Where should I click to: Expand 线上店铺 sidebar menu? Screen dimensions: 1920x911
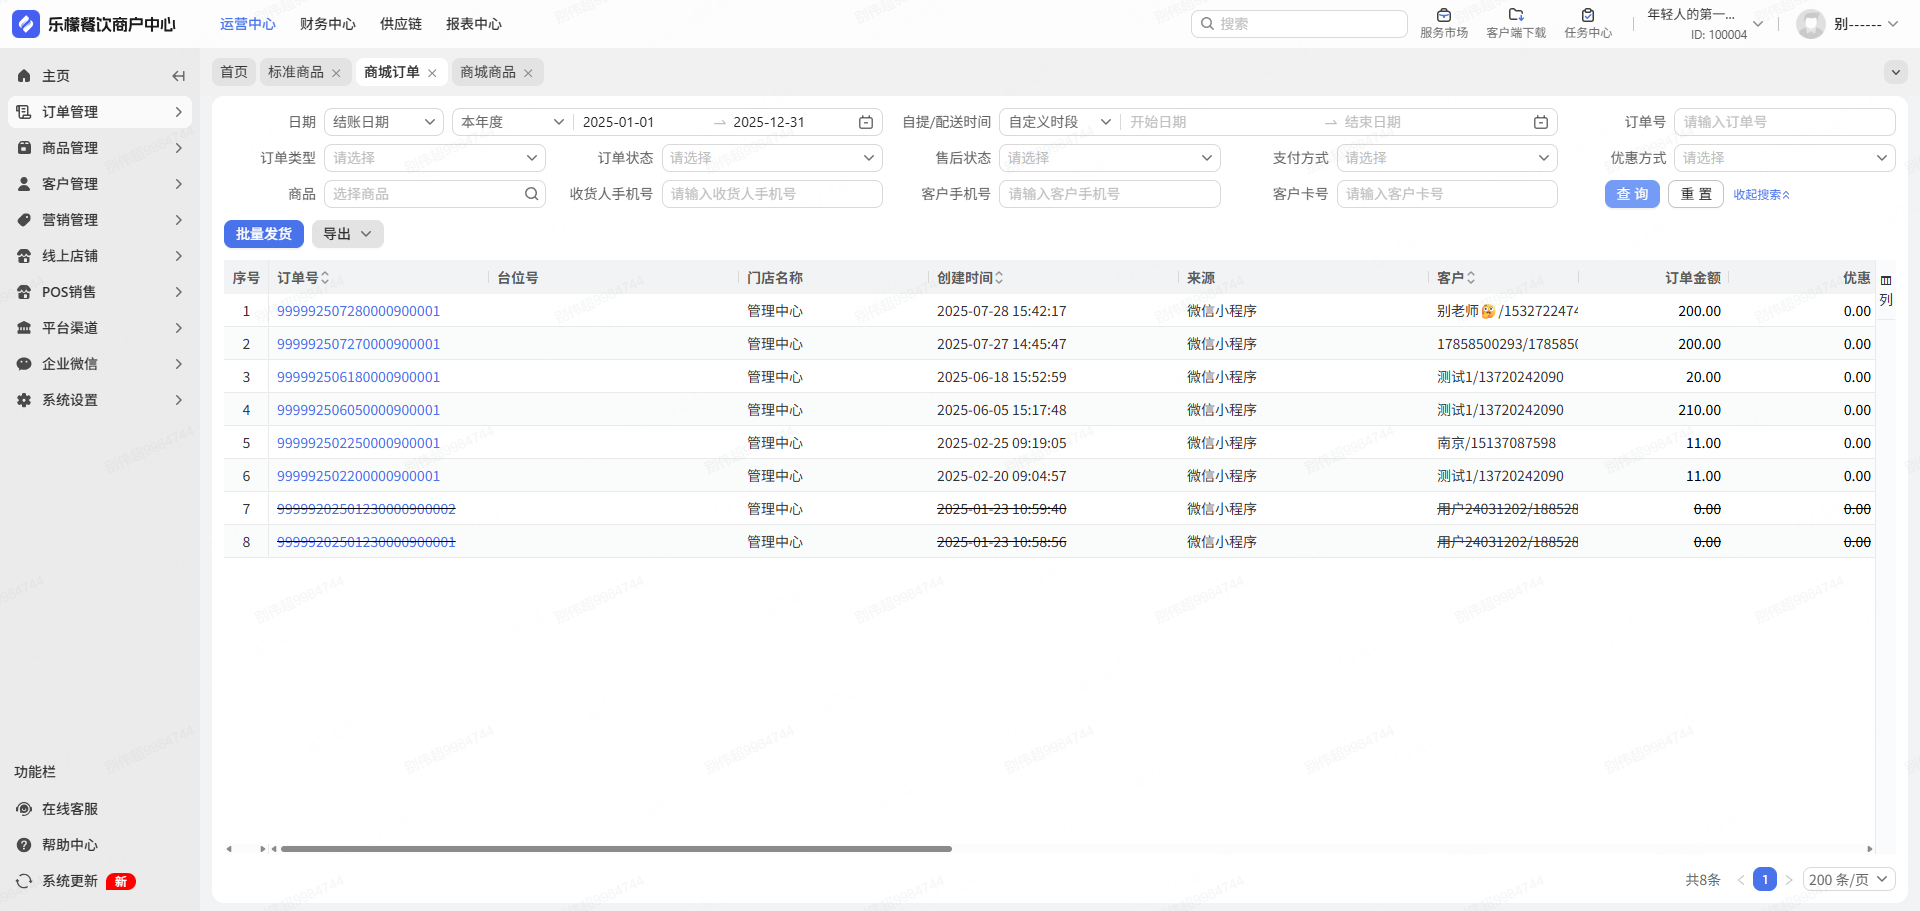(100, 256)
